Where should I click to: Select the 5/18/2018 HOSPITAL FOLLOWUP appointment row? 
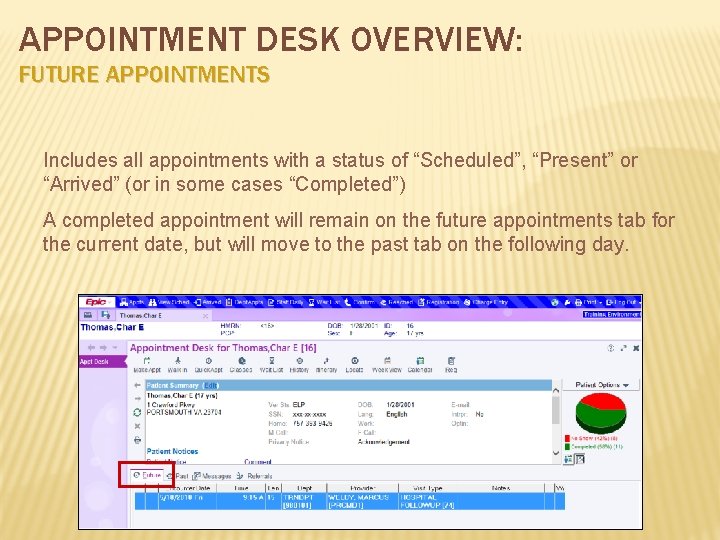click(349, 501)
